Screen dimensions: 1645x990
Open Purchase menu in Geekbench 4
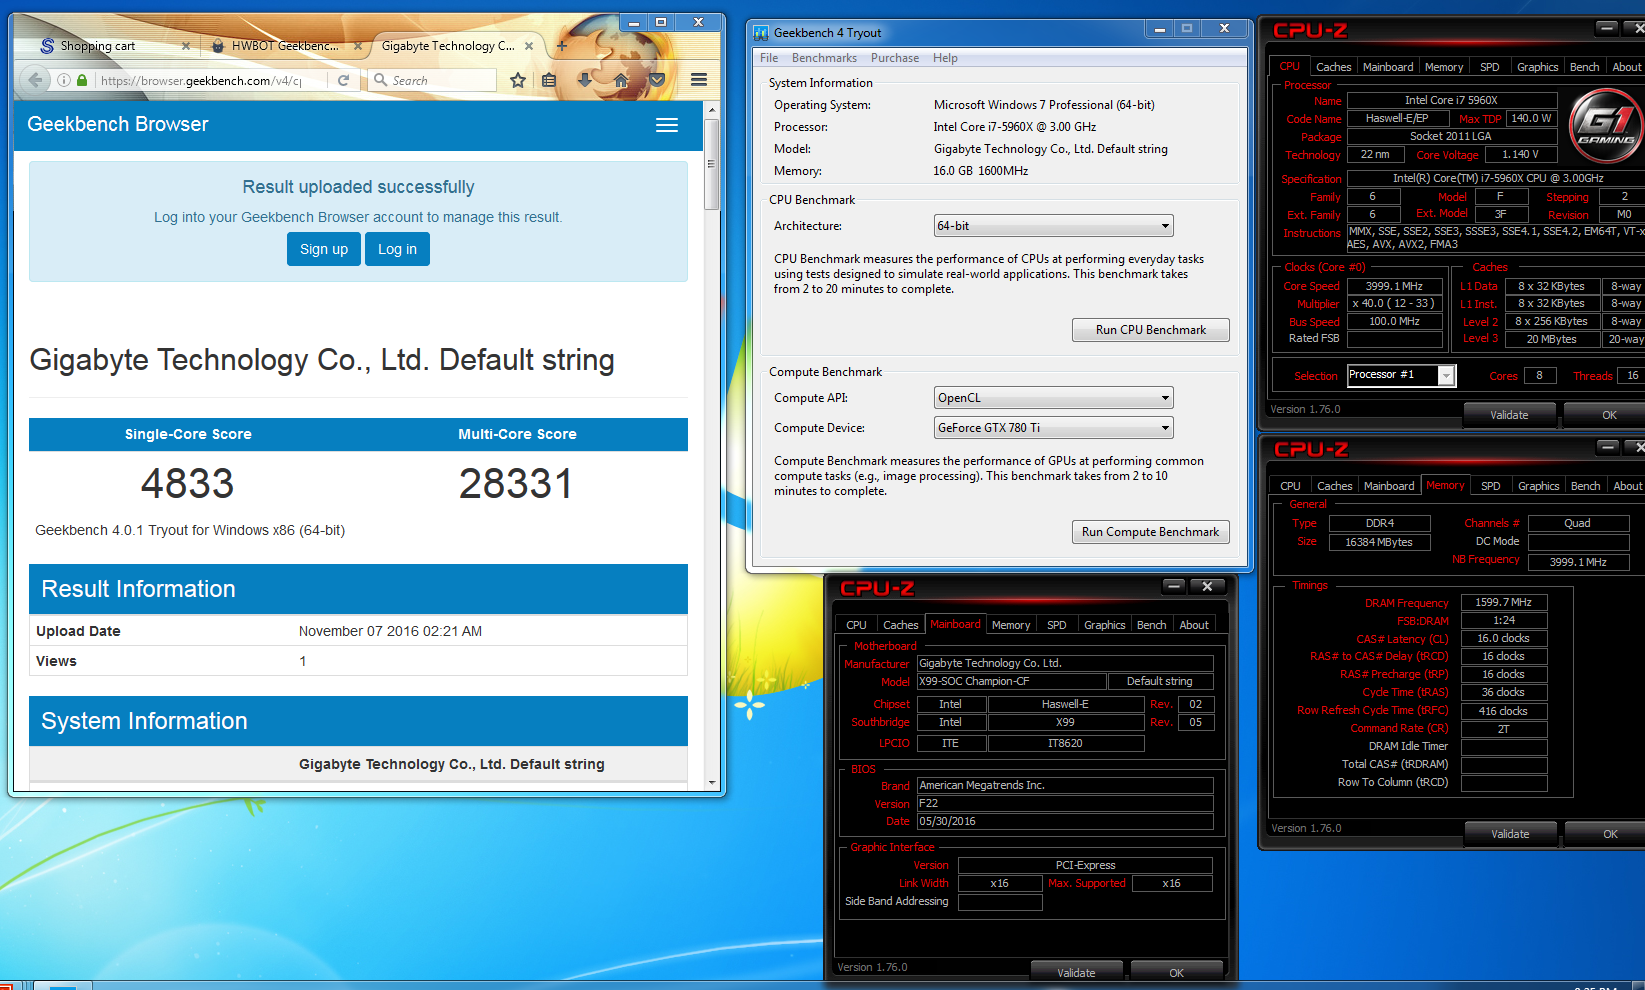[x=895, y=58]
